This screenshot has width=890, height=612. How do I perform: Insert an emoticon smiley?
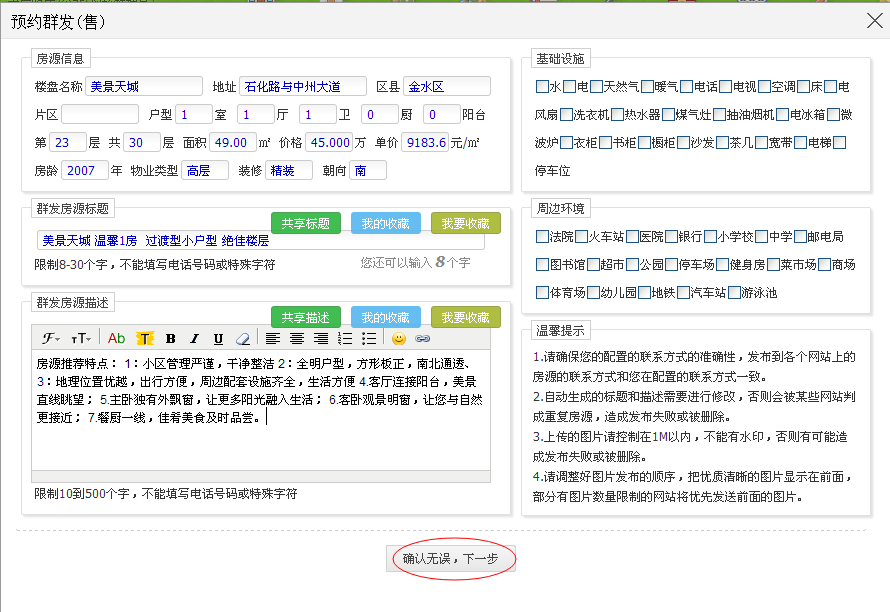pos(399,338)
